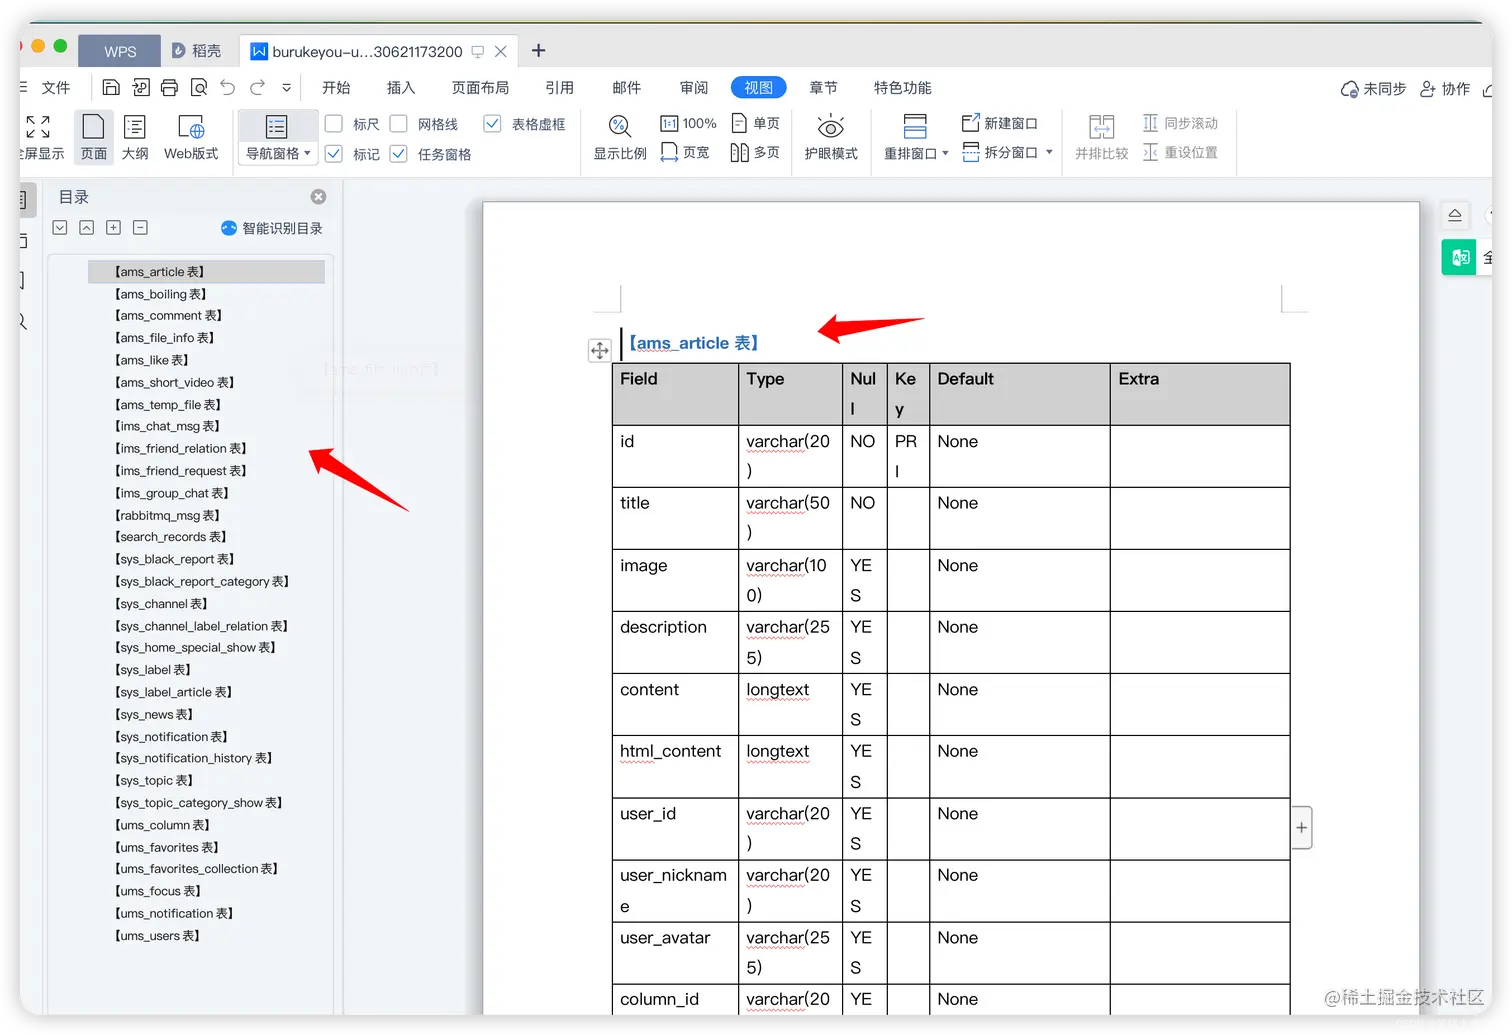Switch to Web layout (Web版式)
The height and width of the screenshot is (1035, 1512).
click(191, 137)
